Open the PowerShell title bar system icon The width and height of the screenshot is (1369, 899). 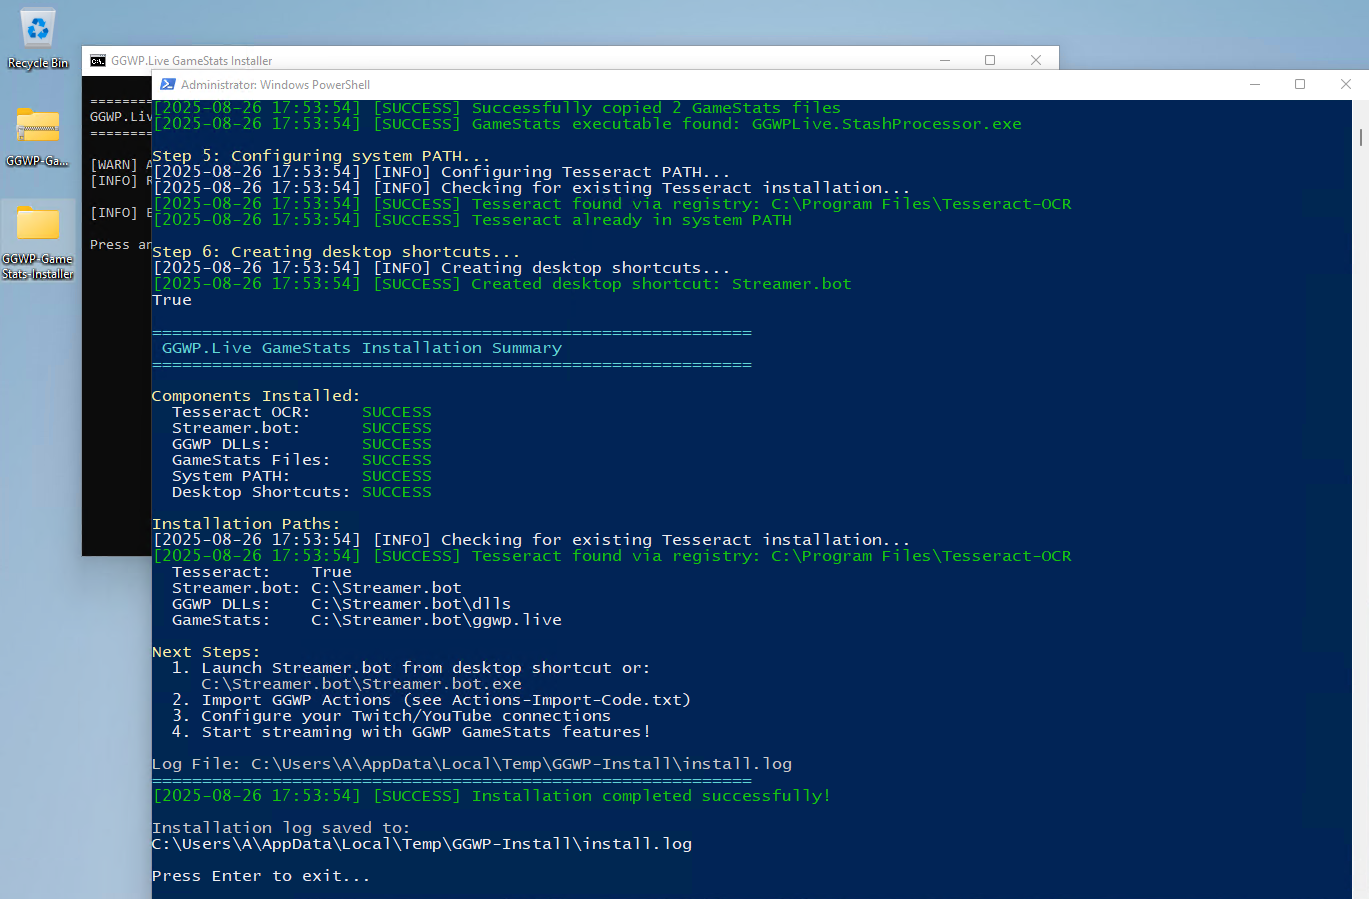click(168, 85)
